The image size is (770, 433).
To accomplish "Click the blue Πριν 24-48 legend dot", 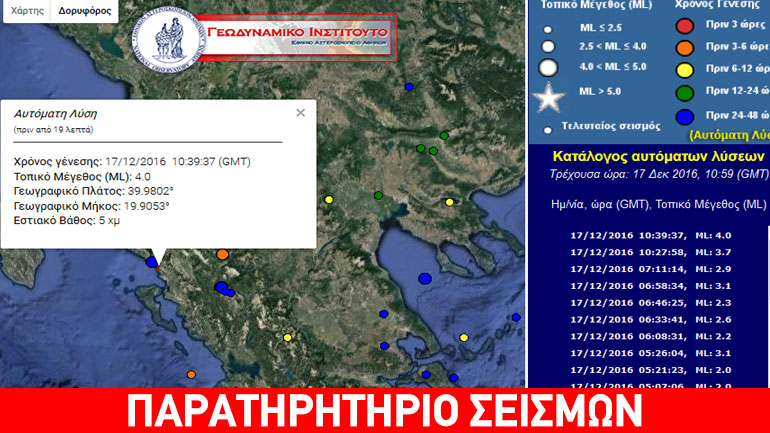I will (685, 117).
